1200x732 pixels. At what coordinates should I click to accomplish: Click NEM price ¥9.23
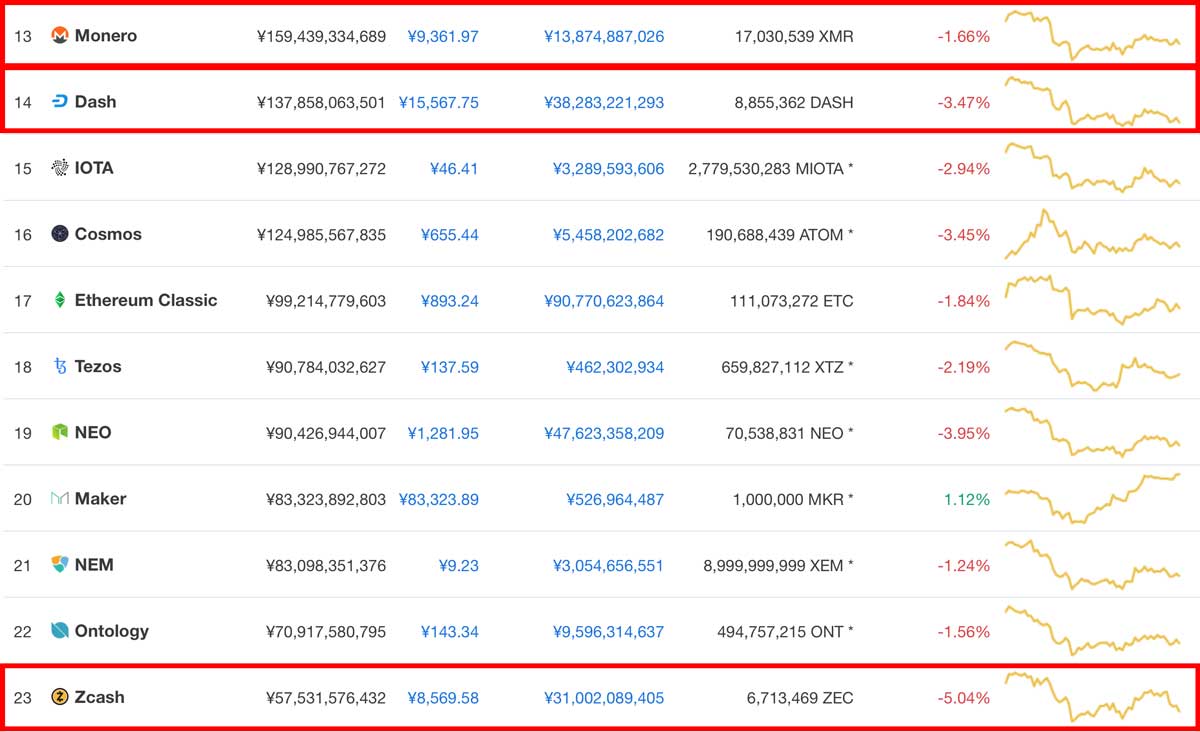[x=459, y=565]
